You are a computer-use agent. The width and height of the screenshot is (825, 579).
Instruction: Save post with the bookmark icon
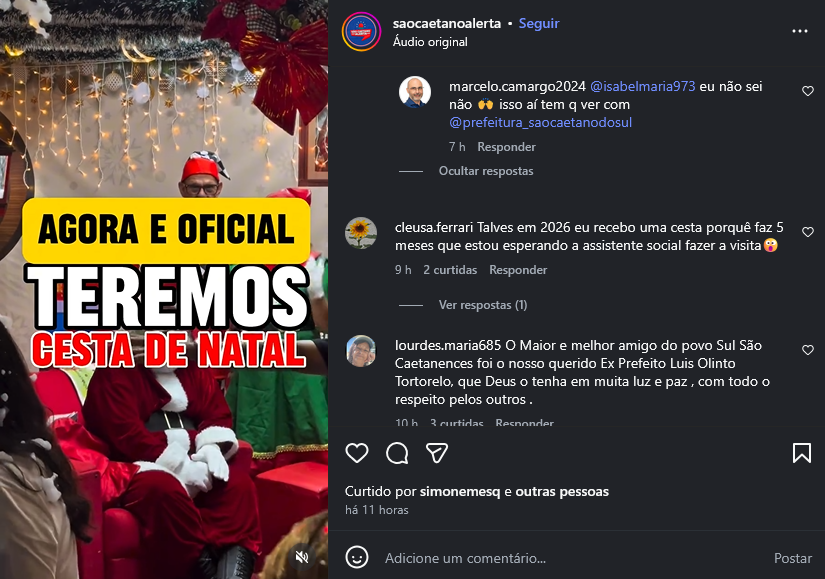[x=802, y=453]
